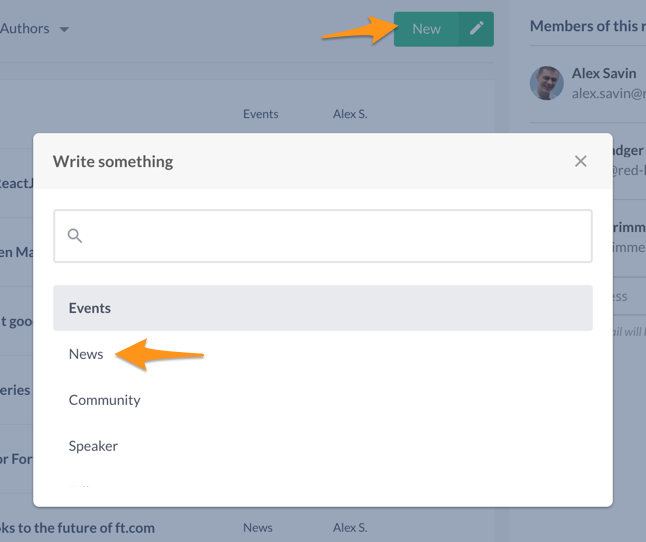This screenshot has width=646, height=542.
Task: Click the News label in bottom row
Action: pos(258,527)
